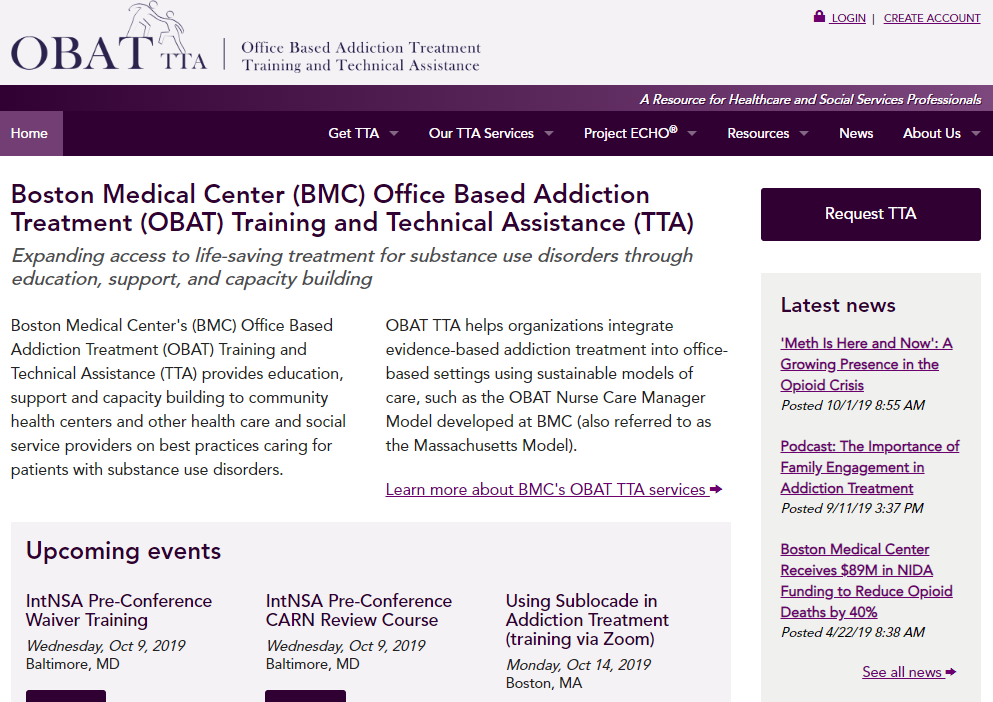
Task: Open the Project ECHO menu
Action: 630,133
